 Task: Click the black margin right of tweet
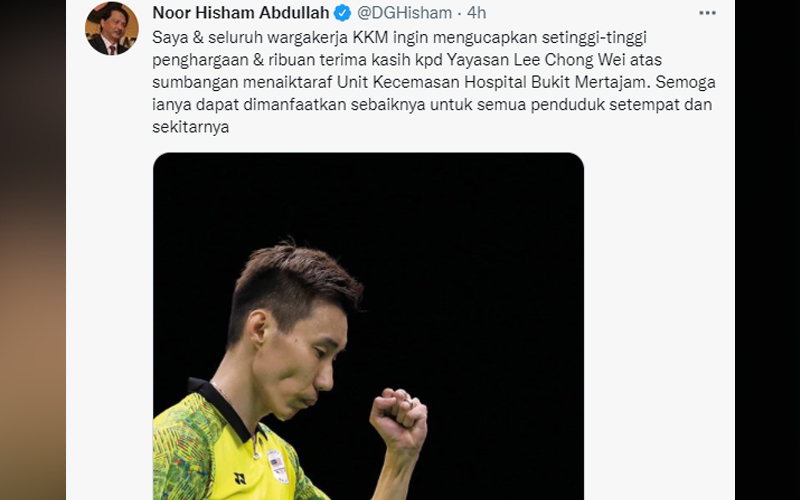point(767,250)
